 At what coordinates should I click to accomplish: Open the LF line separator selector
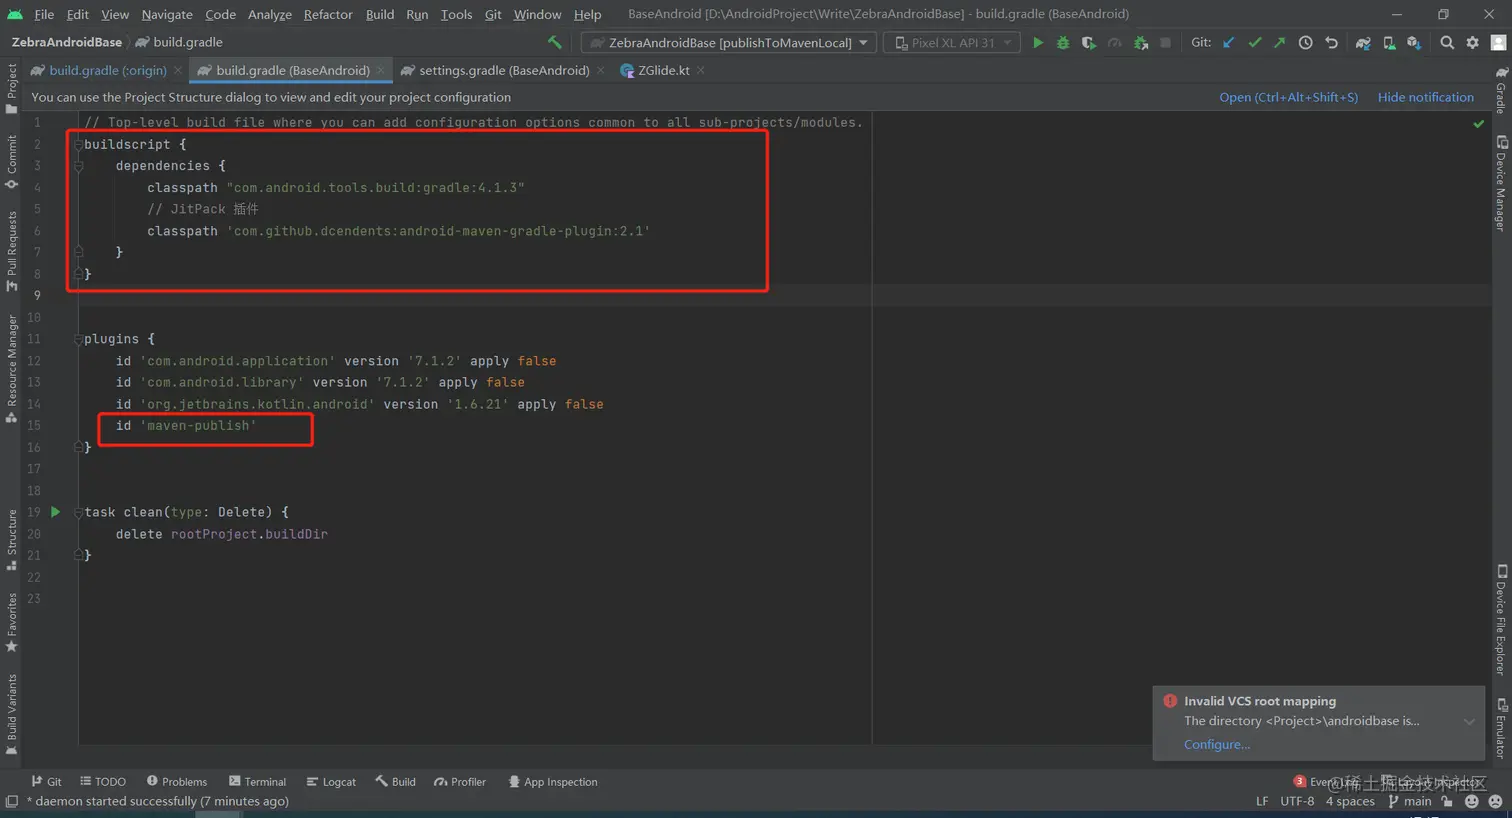point(1262,801)
